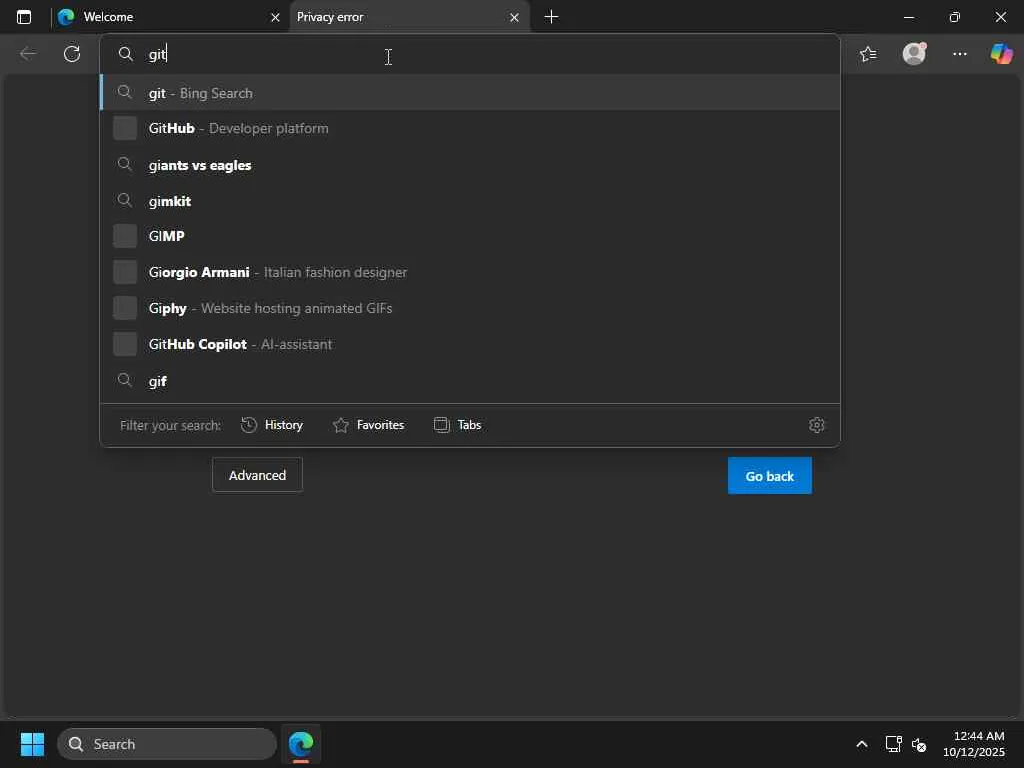This screenshot has width=1024, height=768.
Task: Click the Advanced button
Action: point(257,475)
